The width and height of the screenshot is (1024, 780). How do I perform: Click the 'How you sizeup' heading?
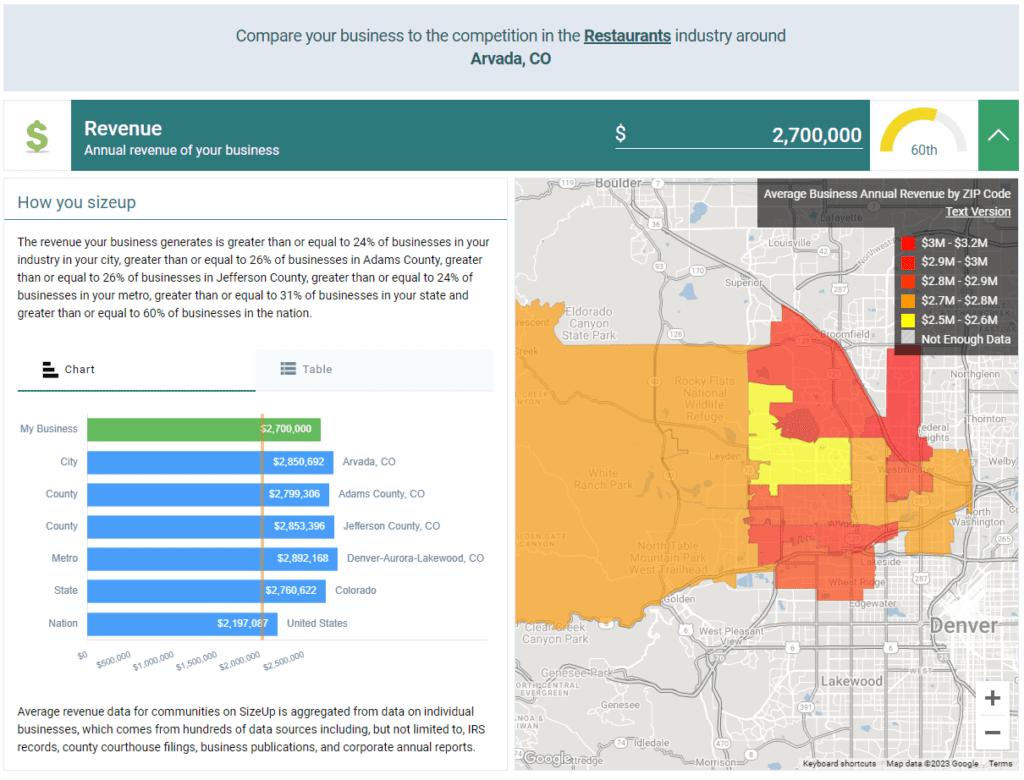pos(76,203)
